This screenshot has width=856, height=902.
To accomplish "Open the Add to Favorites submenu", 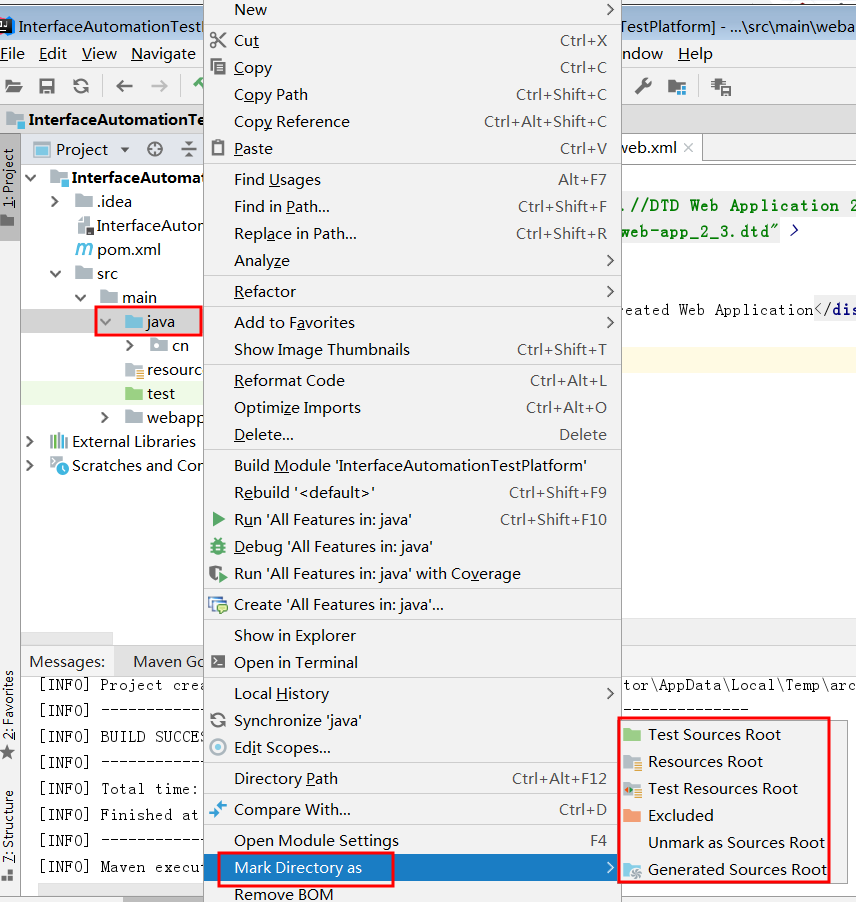I will tap(412, 323).
